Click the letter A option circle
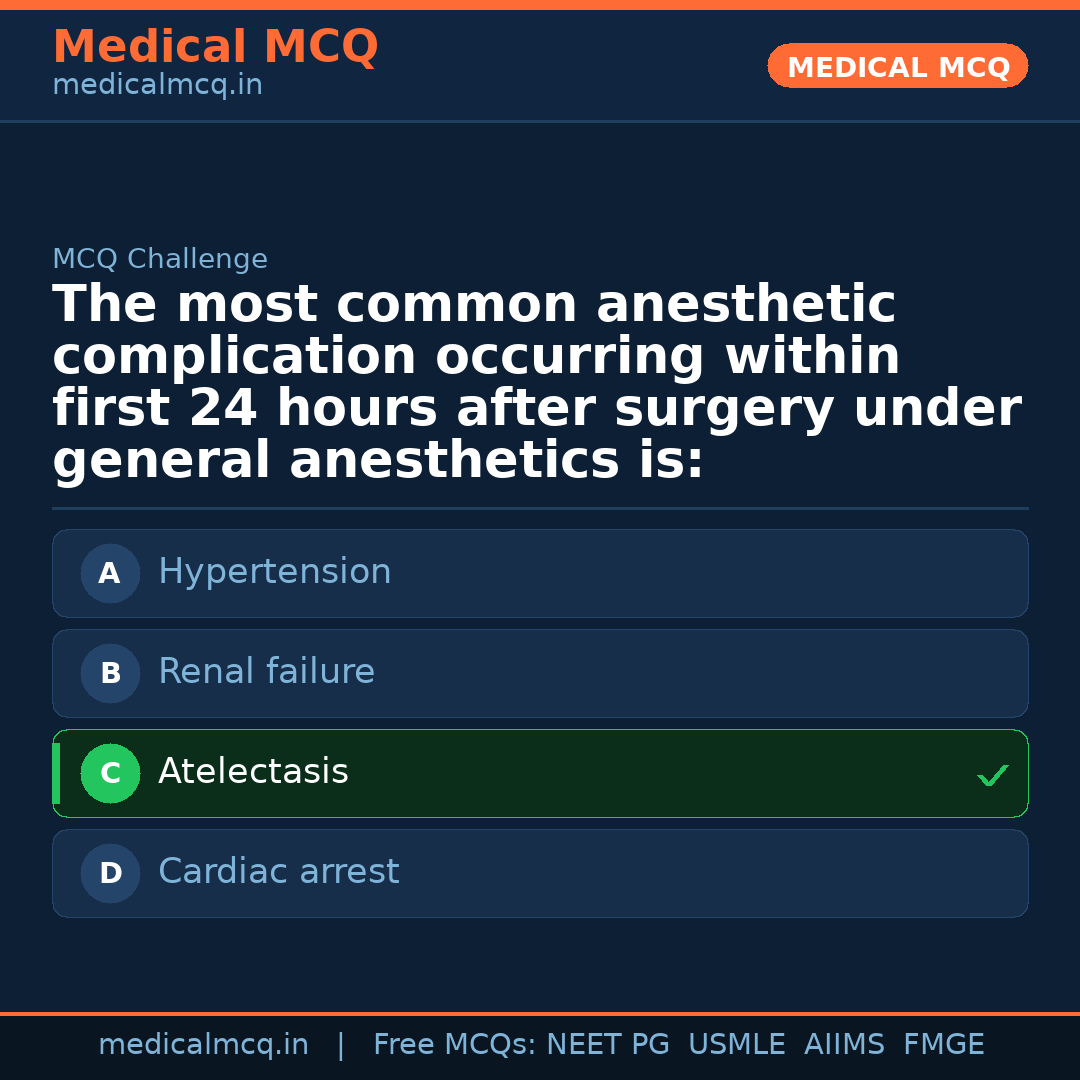The image size is (1080, 1080). pos(110,574)
